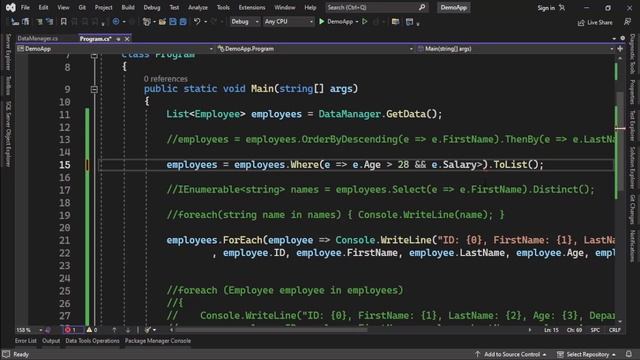This screenshot has height=360, width=640.
Task: Click the Undo arrow icon
Action: pyautogui.click(x=197, y=22)
